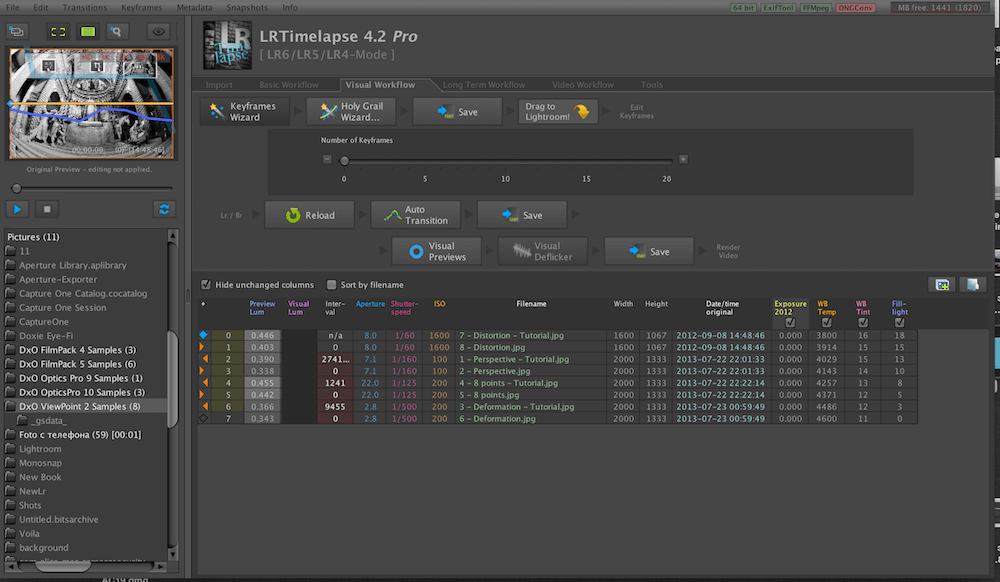Click the sequence overlay icon above preview
The width and height of the screenshot is (1000, 582).
point(17,31)
